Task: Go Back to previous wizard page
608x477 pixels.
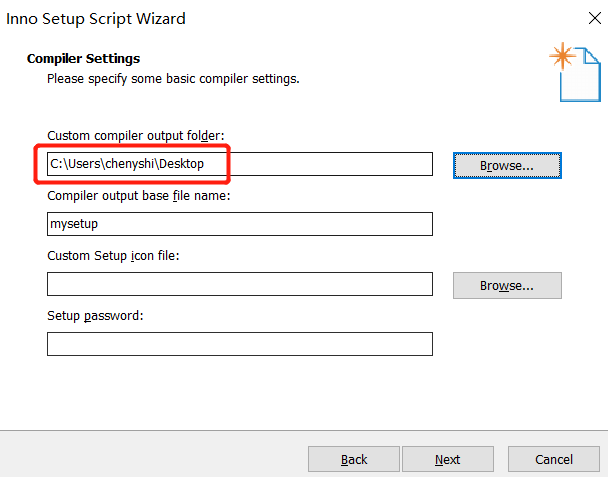Action: [x=354, y=459]
